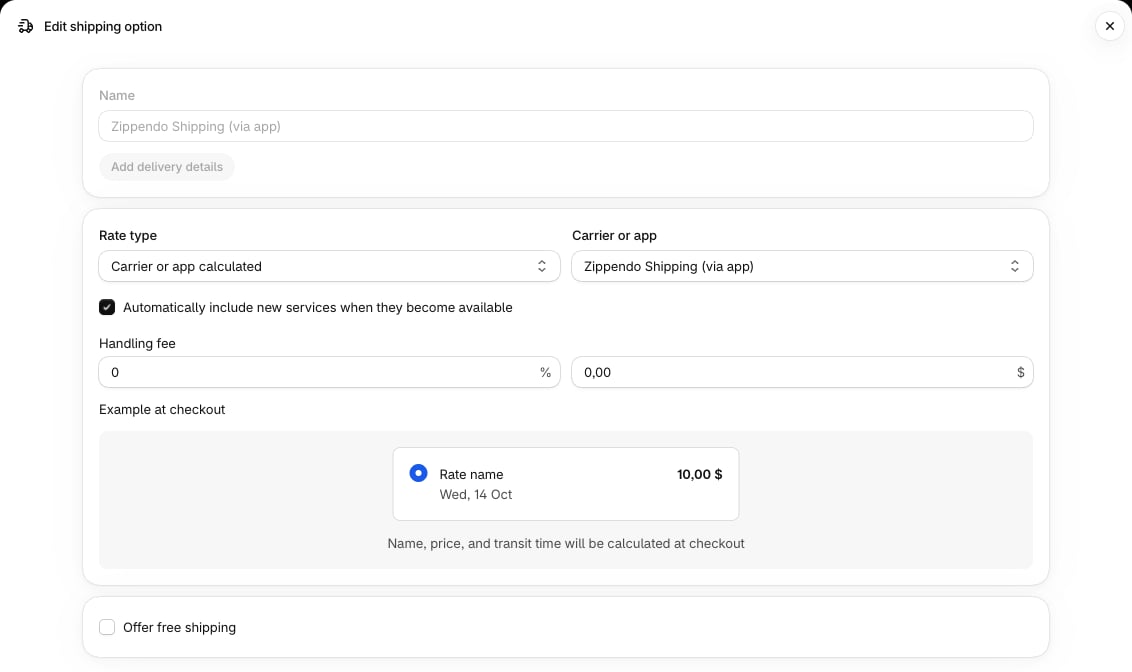Screen dimensions: 1132x672
Task: Click the Rate name text in example
Action: [x=471, y=474]
